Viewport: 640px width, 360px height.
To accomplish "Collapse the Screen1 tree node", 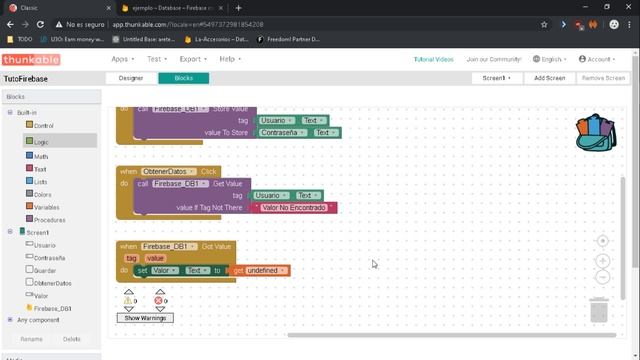I will (10, 231).
